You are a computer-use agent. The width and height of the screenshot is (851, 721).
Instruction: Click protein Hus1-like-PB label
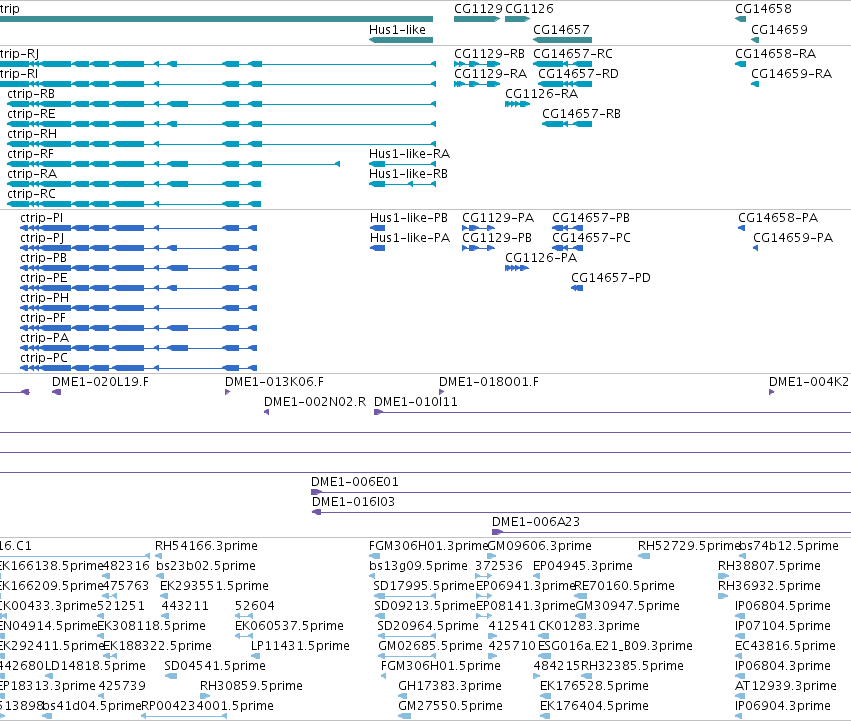(x=409, y=218)
